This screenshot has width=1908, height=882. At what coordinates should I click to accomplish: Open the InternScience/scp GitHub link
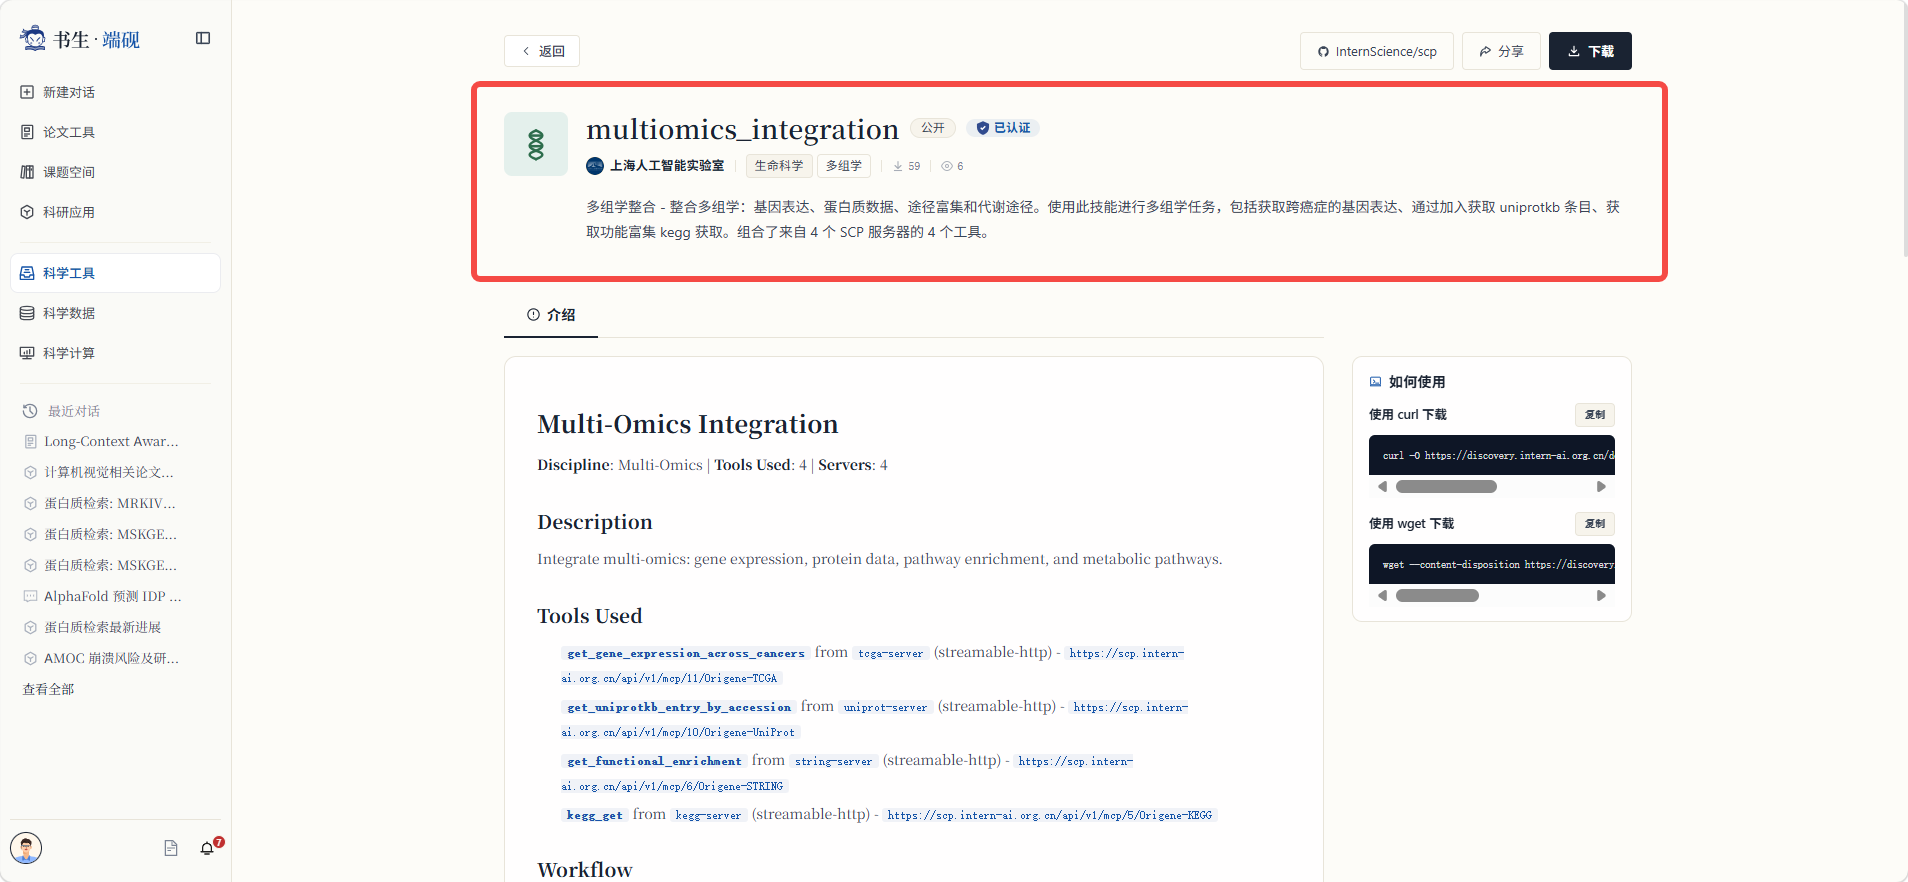pyautogui.click(x=1376, y=51)
